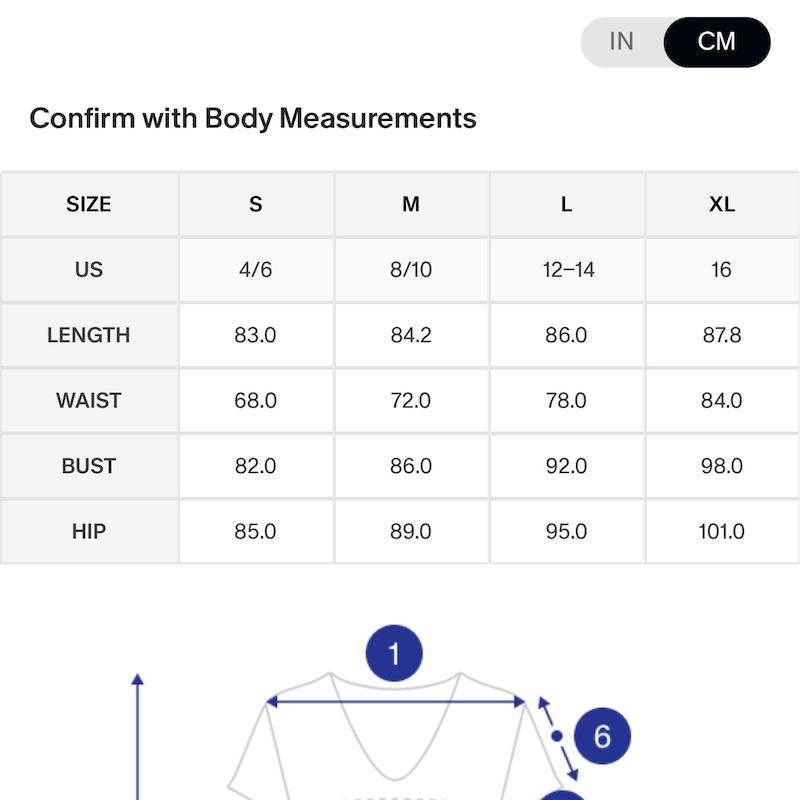
Task: Click the number 1 measurement marker
Action: [394, 653]
